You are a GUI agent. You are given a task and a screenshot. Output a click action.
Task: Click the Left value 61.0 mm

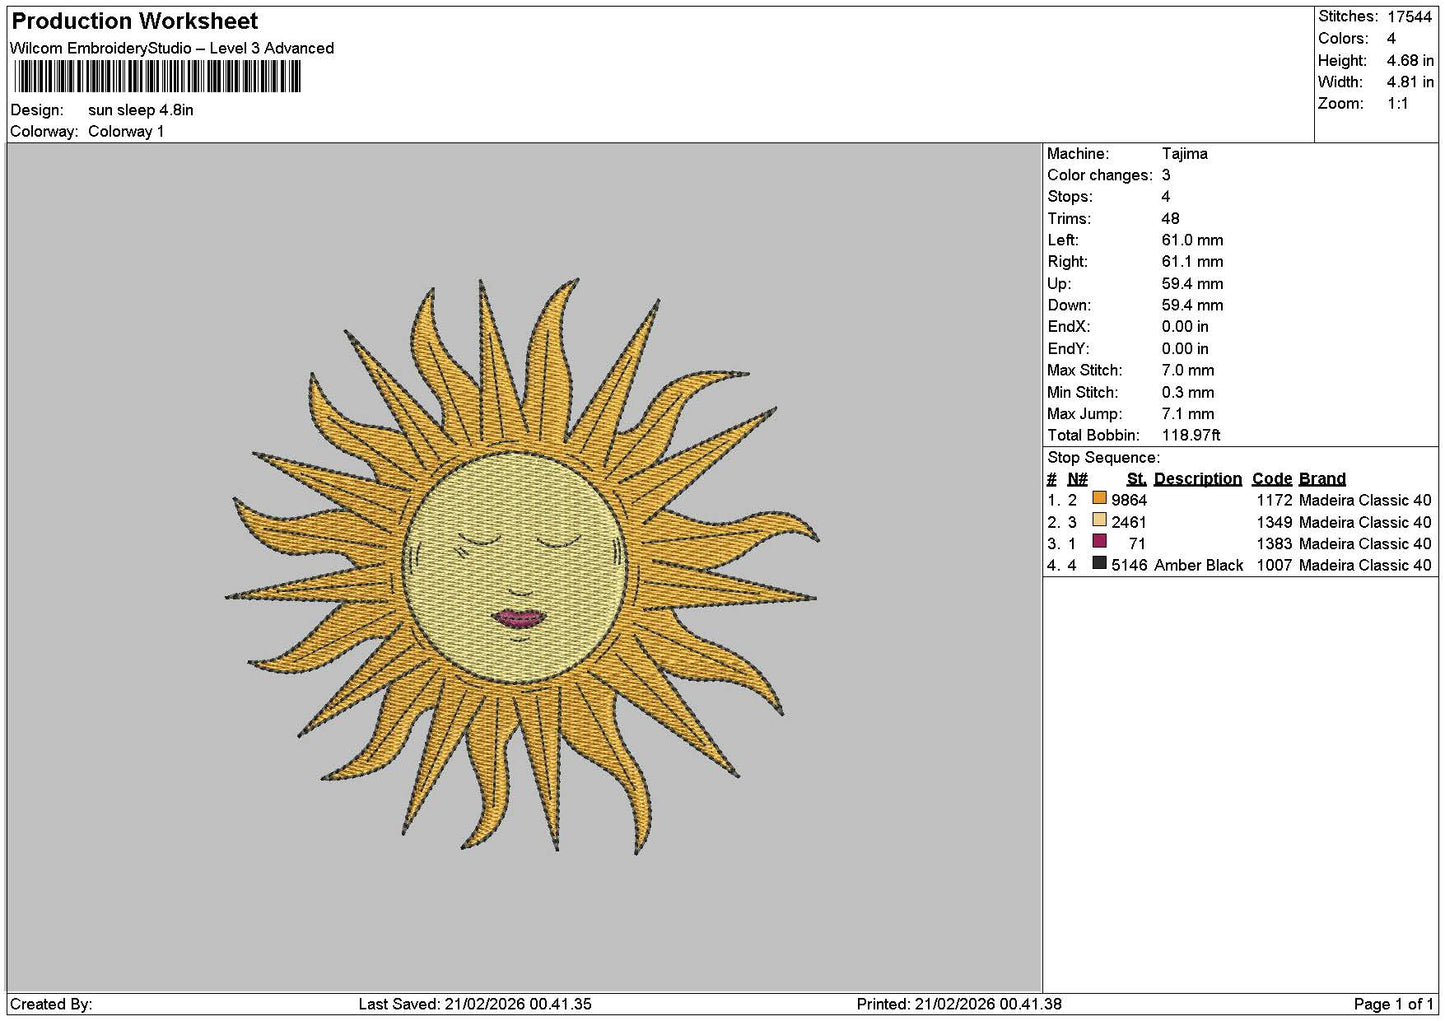pos(1193,240)
